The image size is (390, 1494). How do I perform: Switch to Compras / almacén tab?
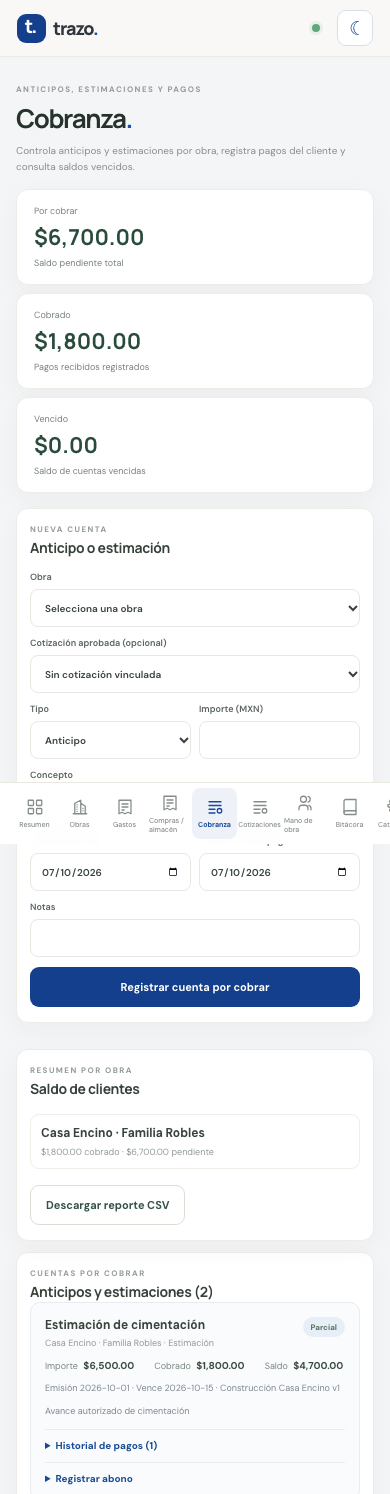(x=170, y=813)
